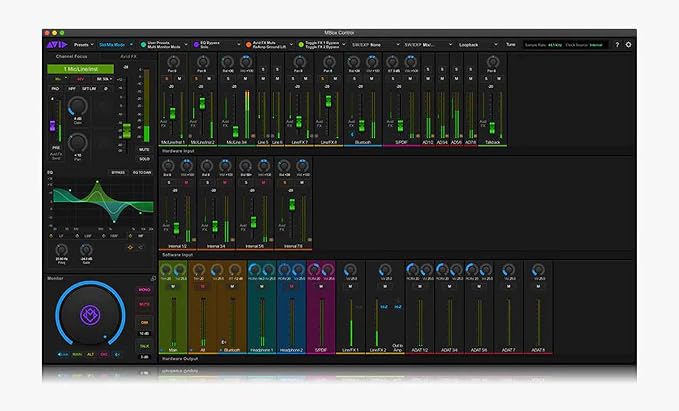
Task: Open the SW/EXP Mix dropdown
Action: coord(428,45)
